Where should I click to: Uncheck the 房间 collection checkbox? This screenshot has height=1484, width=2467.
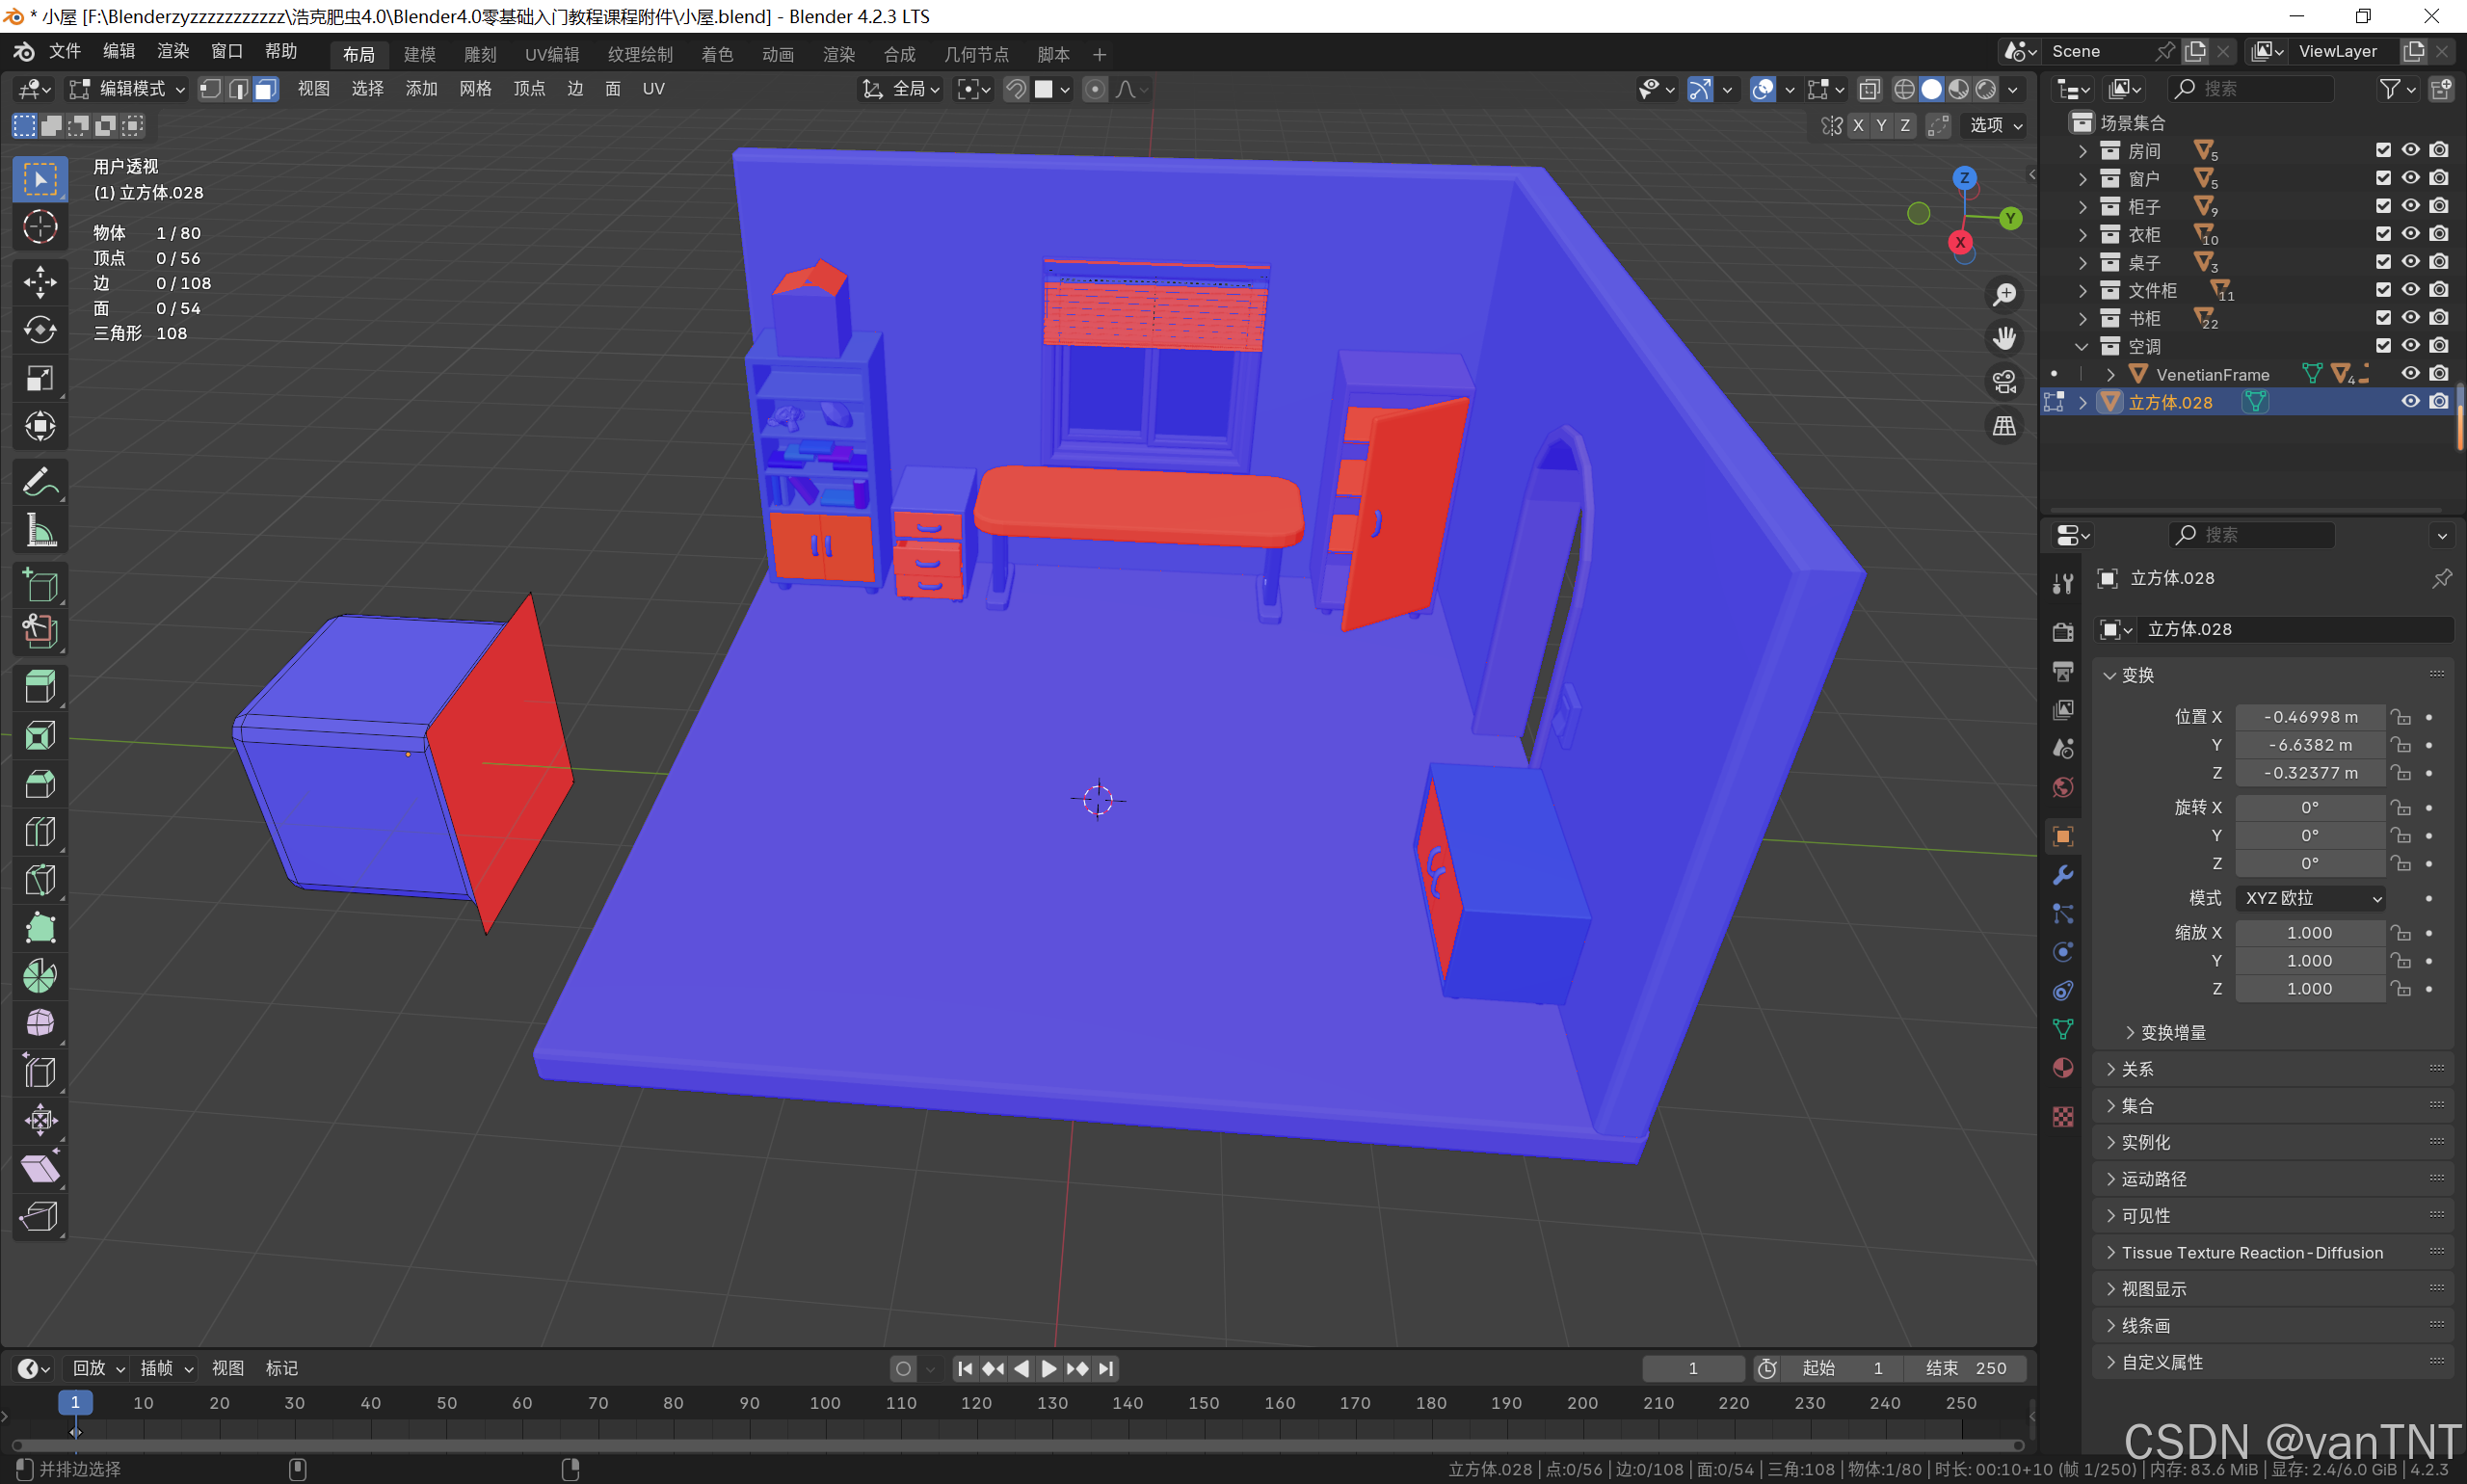point(2383,150)
